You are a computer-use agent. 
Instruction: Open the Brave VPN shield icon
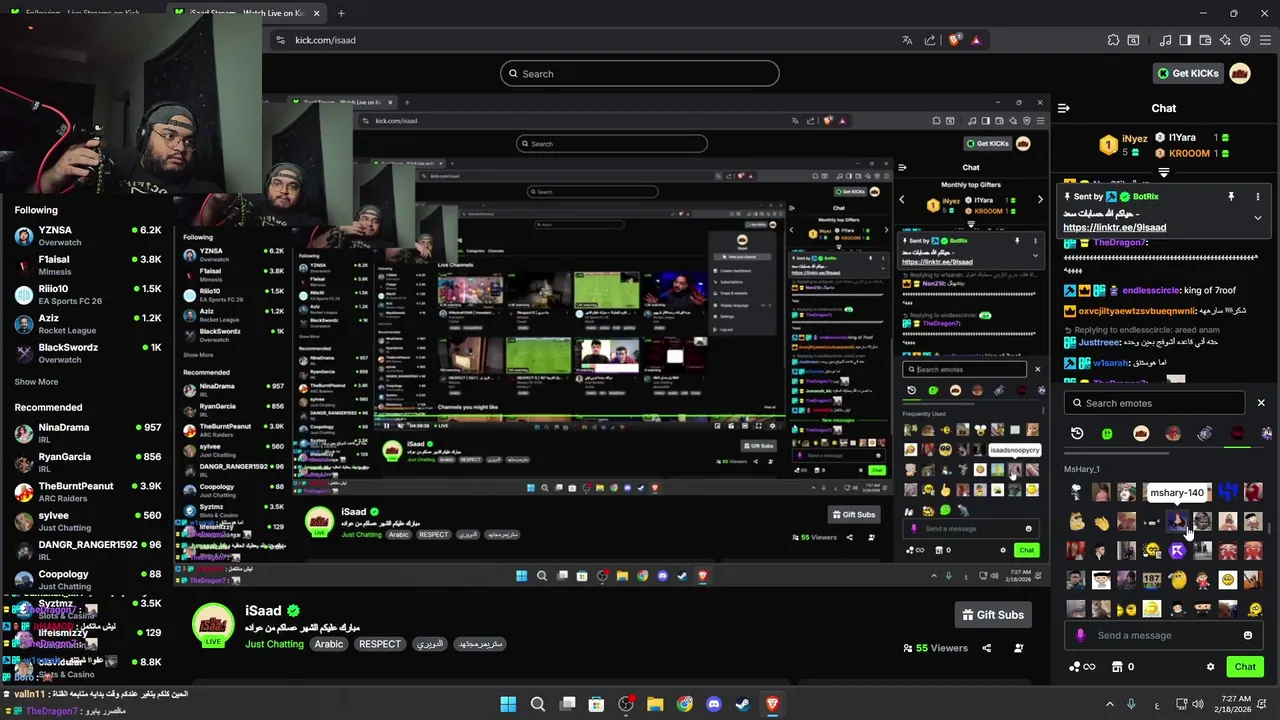tap(1245, 40)
